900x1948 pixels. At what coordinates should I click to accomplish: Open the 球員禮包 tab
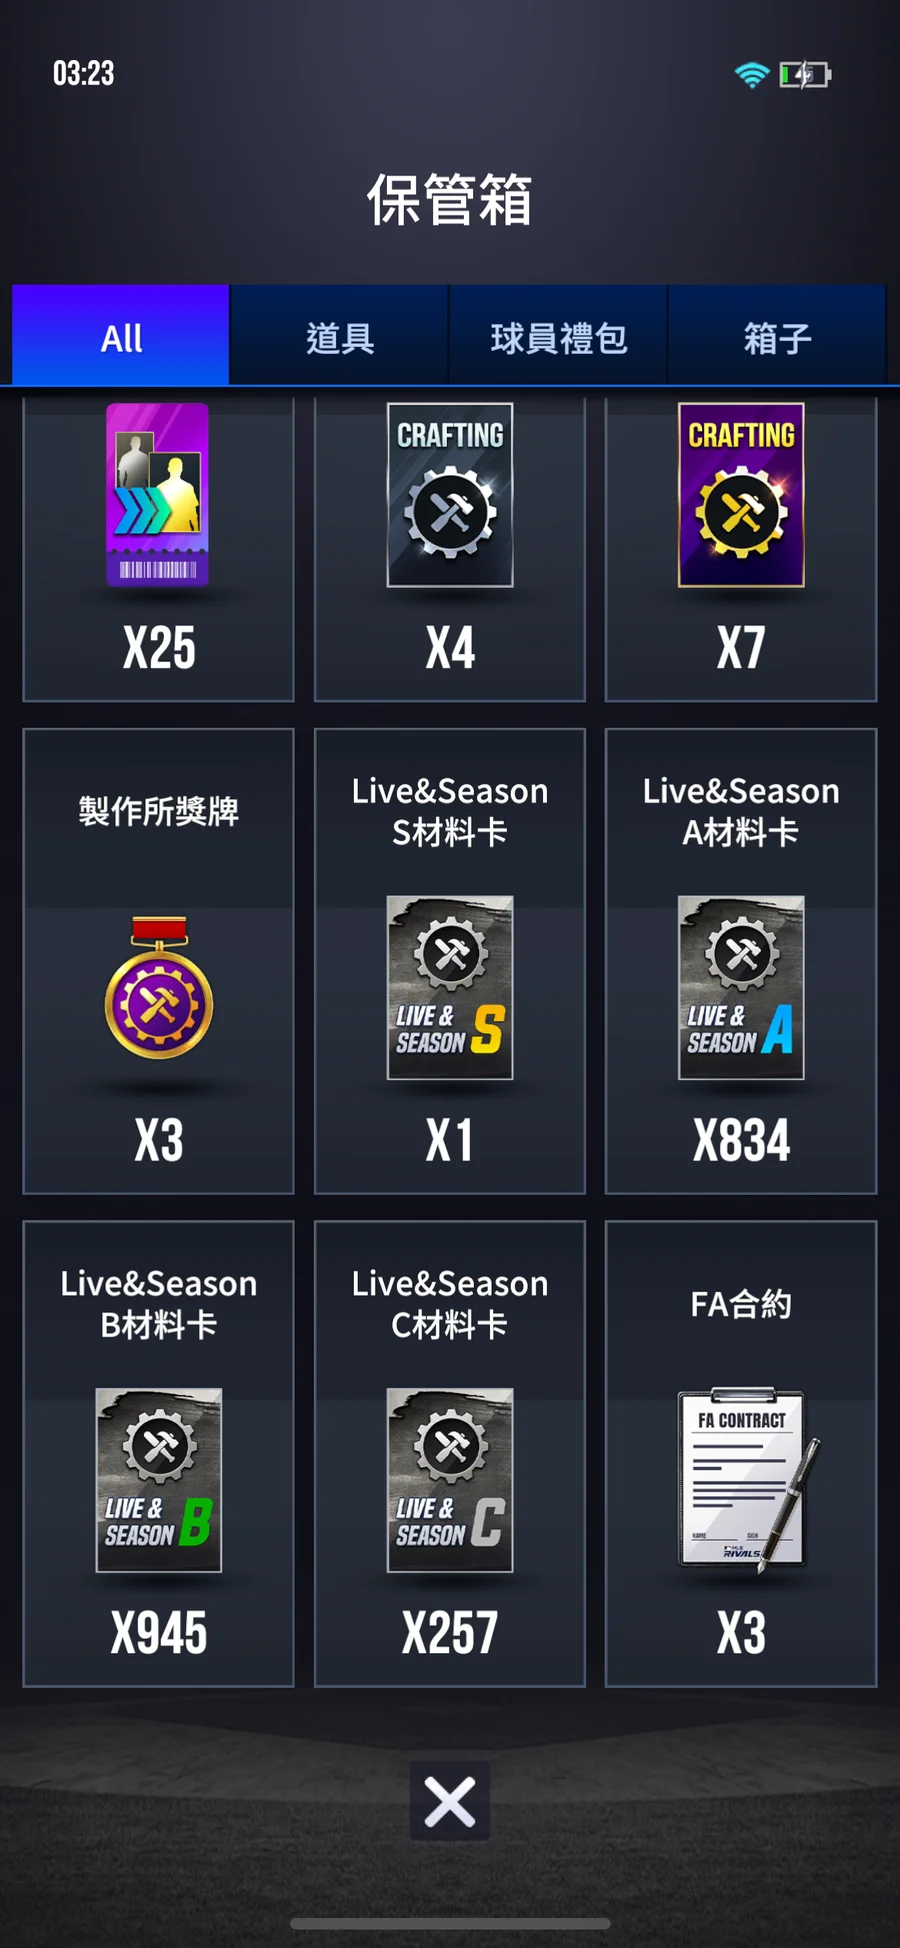[559, 336]
